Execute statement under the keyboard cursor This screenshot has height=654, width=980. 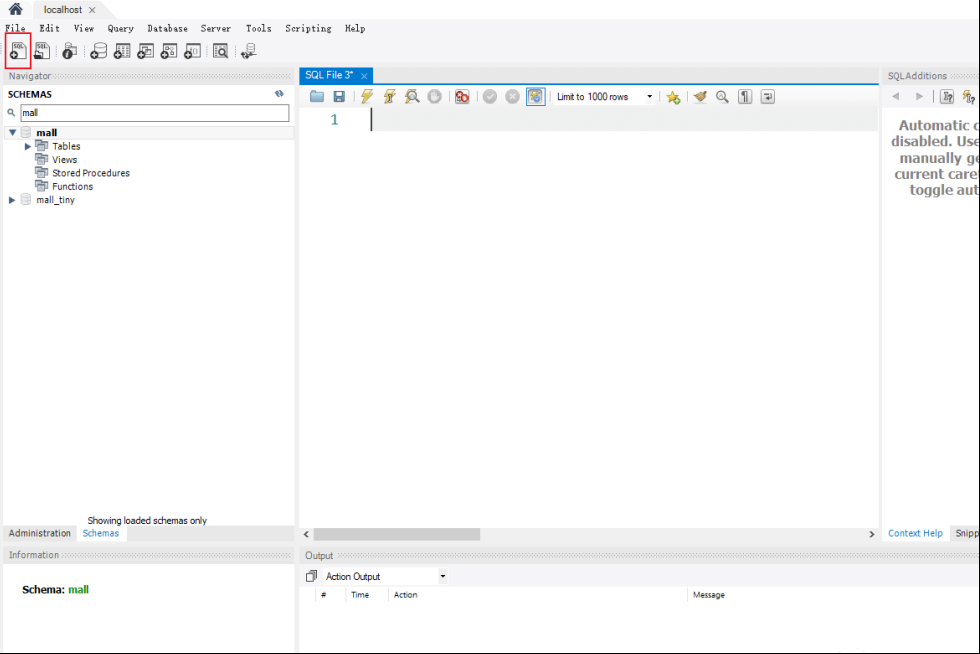click(x=389, y=96)
